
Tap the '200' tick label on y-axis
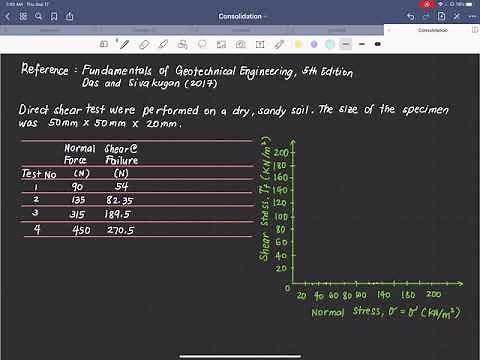click(281, 153)
